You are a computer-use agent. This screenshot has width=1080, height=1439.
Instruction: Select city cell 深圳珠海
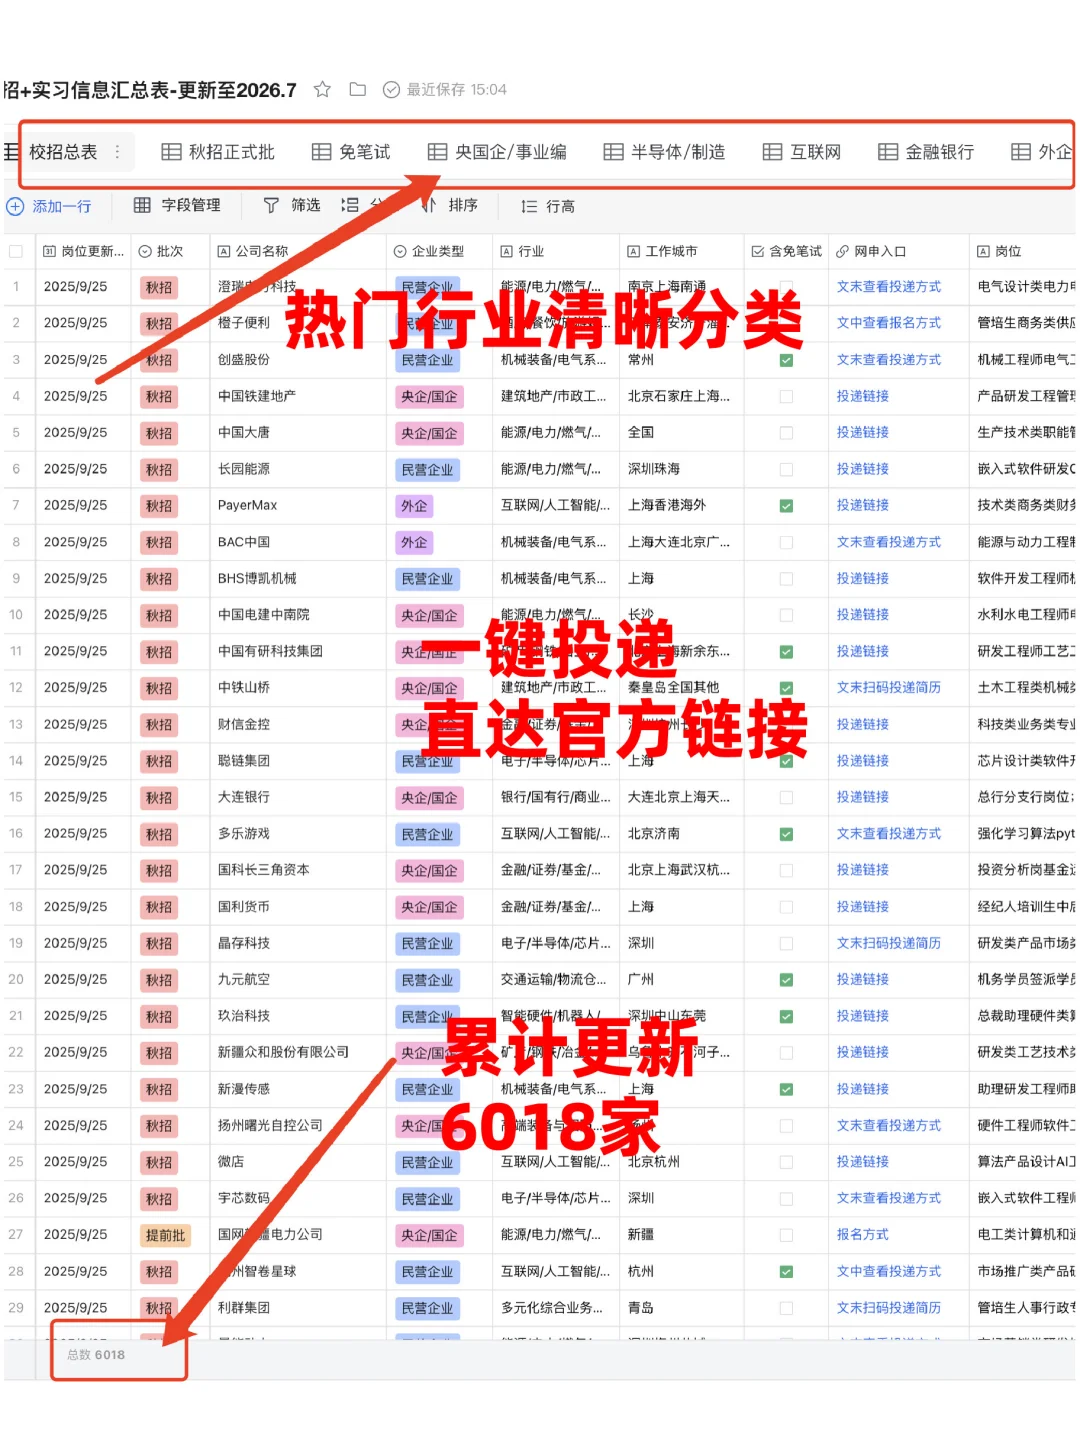click(681, 469)
